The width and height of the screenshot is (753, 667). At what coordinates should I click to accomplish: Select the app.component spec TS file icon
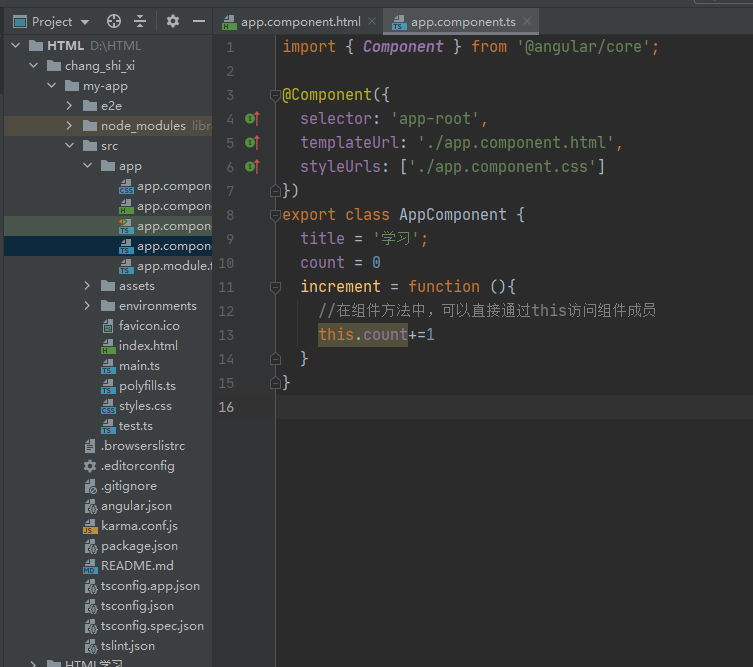coord(126,226)
